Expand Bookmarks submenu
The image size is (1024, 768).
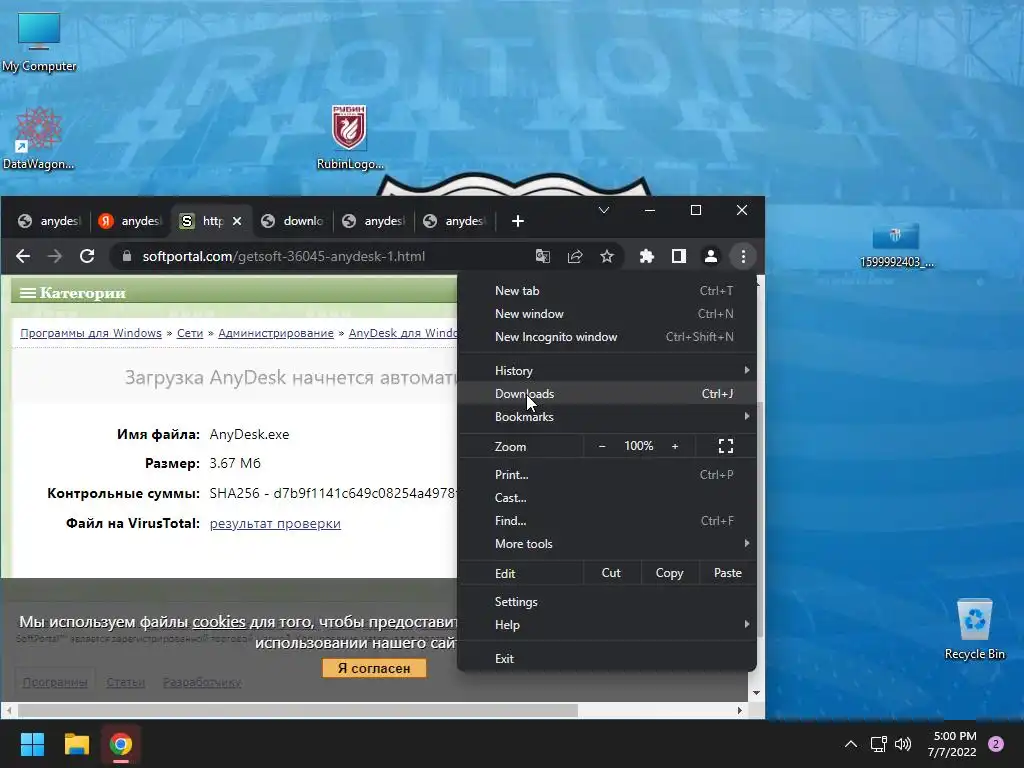[x=607, y=417]
